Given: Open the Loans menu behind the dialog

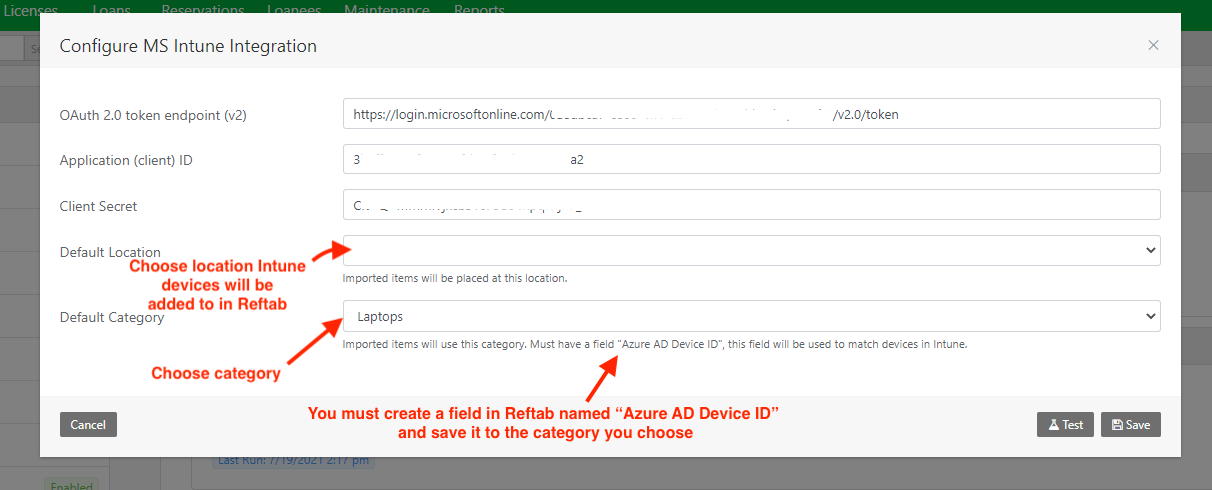Looking at the screenshot, I should click(x=111, y=9).
